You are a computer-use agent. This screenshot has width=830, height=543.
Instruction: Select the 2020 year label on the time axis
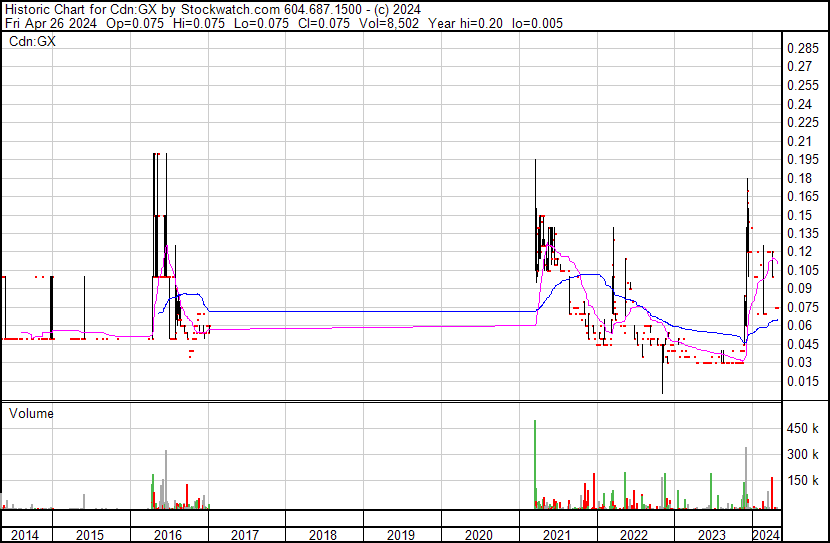tap(480, 535)
